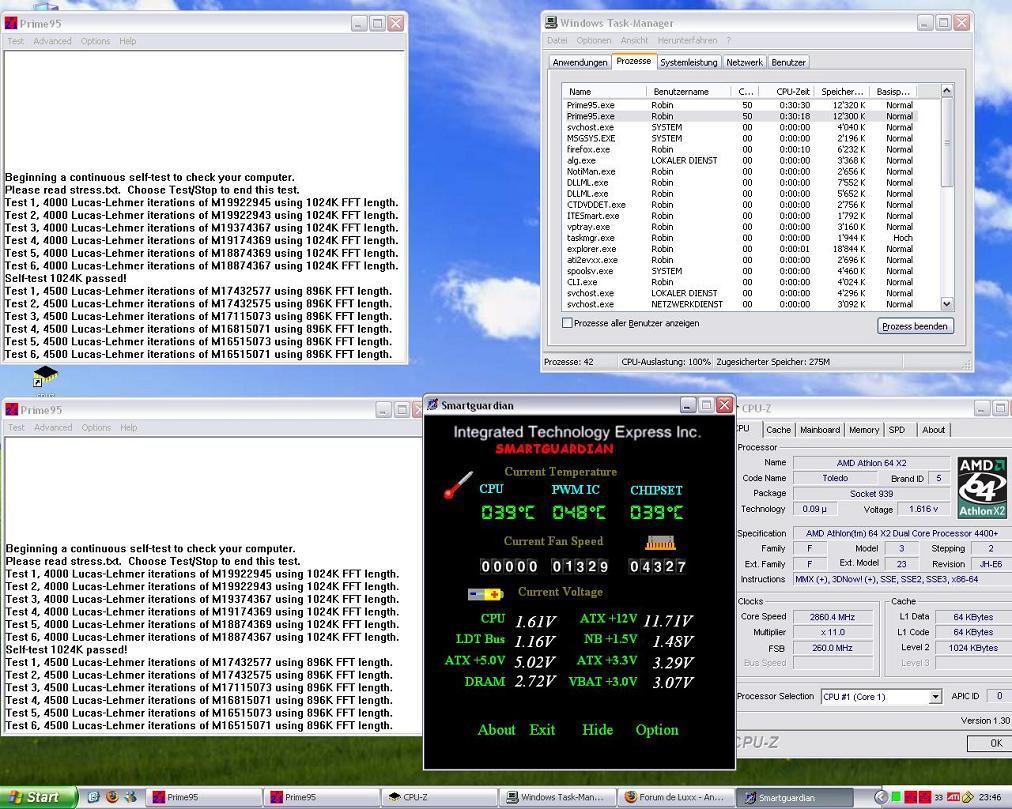Screen dimensions: 1012x809
Task: Click battery icon beside Current Voltage
Action: tap(485, 593)
